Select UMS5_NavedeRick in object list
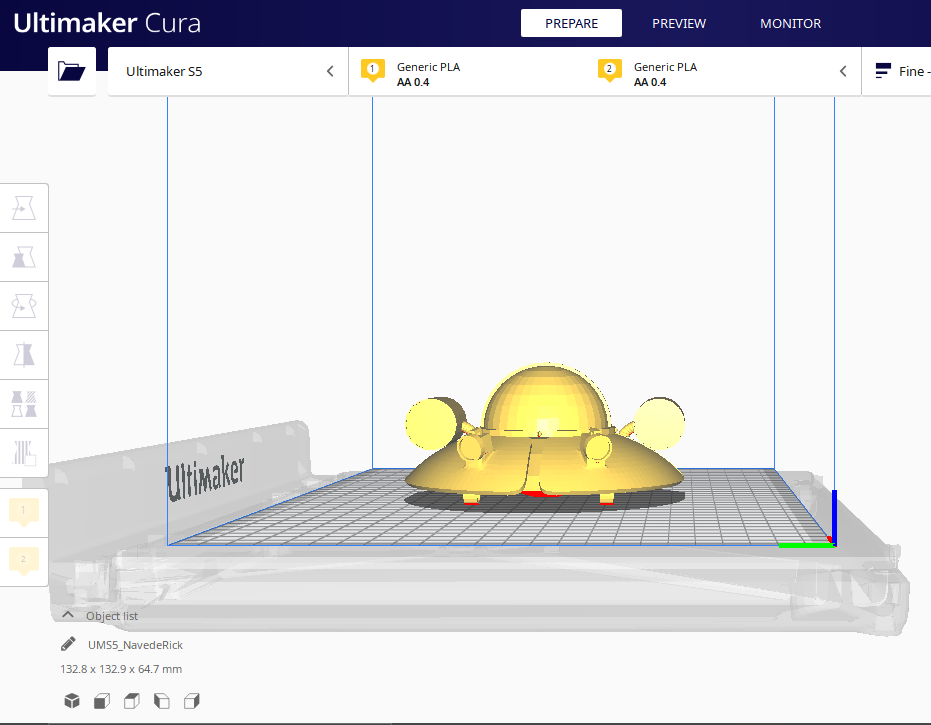The width and height of the screenshot is (931, 725). (x=135, y=645)
